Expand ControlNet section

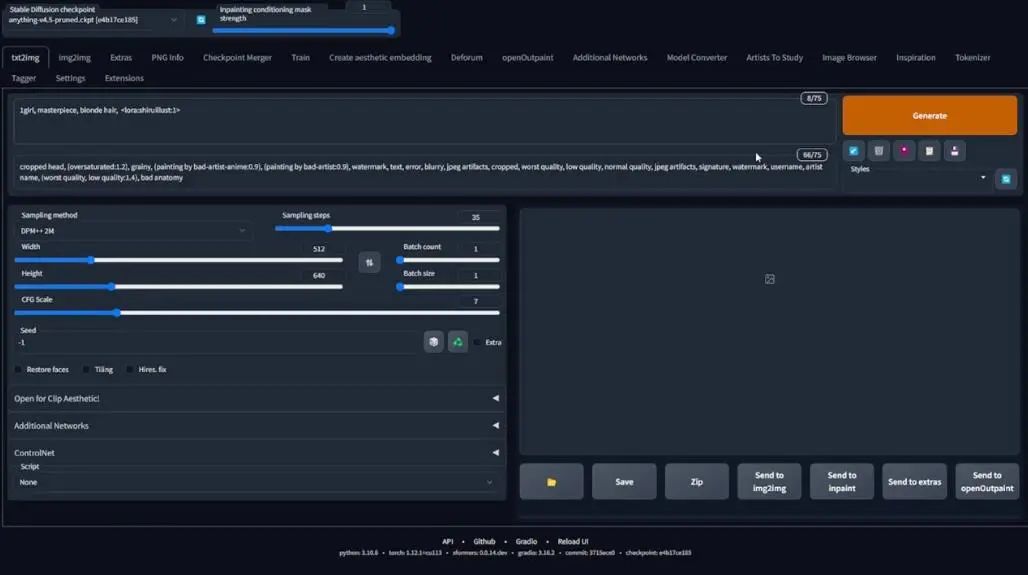[256, 453]
